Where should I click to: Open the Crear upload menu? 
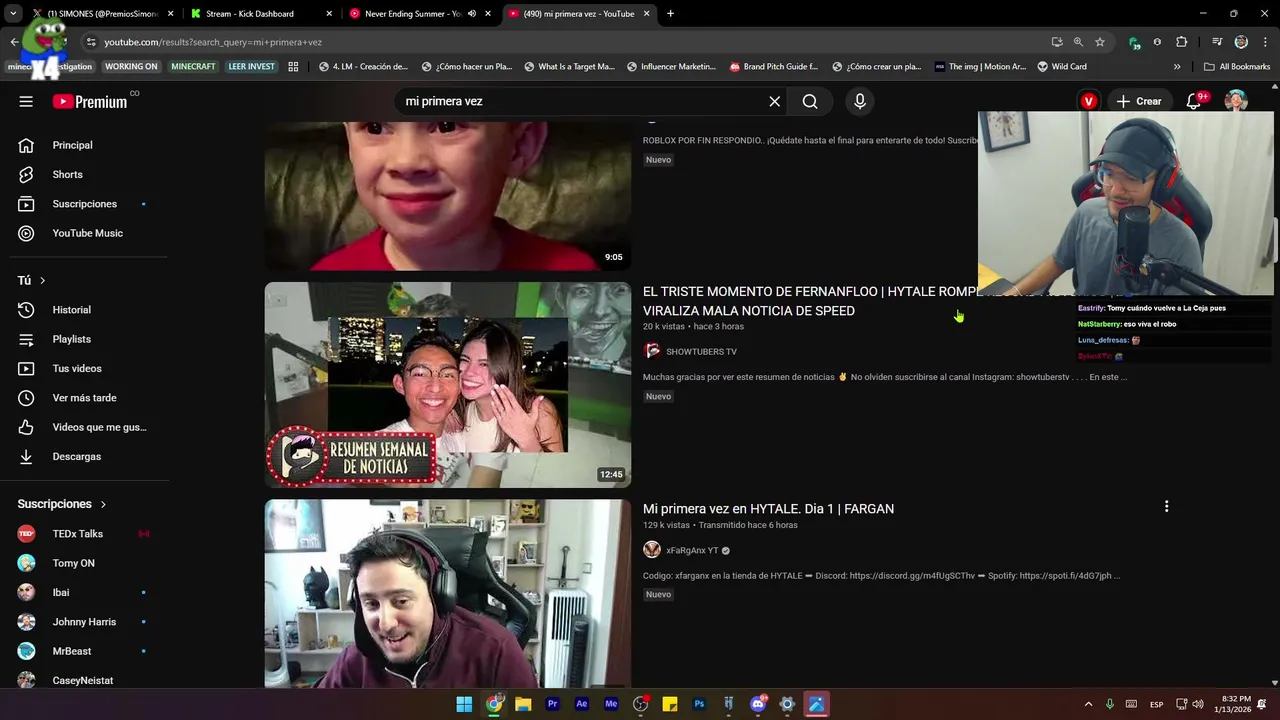click(x=1139, y=101)
